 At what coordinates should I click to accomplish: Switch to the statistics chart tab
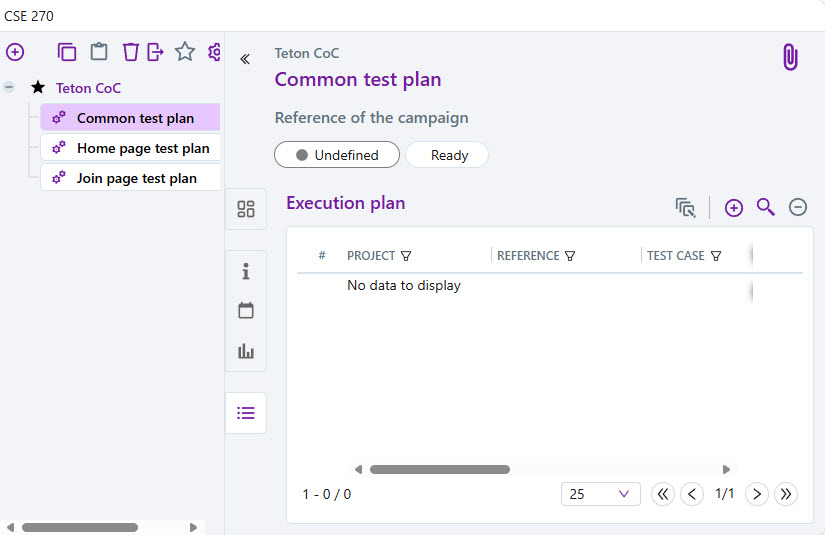click(x=246, y=351)
